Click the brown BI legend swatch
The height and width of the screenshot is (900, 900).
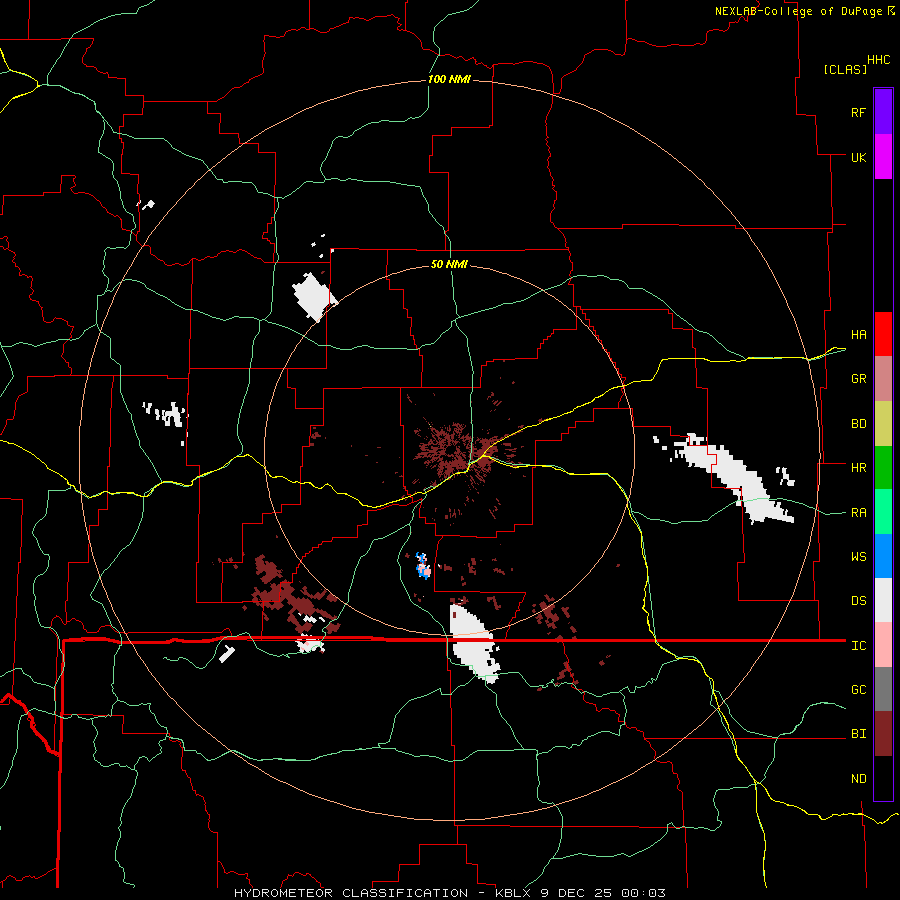tap(883, 734)
